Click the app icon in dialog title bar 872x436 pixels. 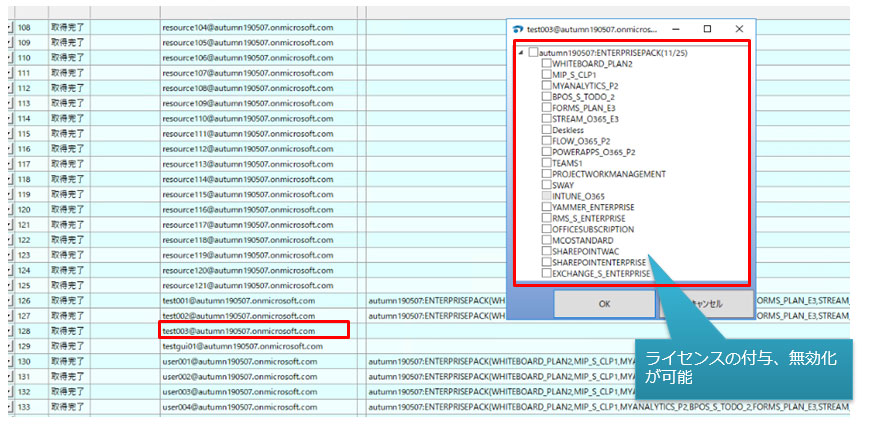(519, 29)
